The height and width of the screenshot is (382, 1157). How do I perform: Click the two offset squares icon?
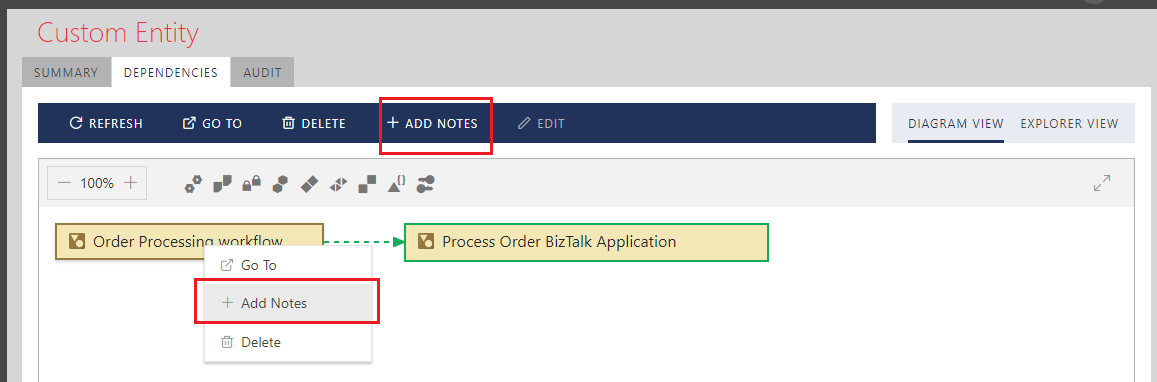tap(367, 184)
